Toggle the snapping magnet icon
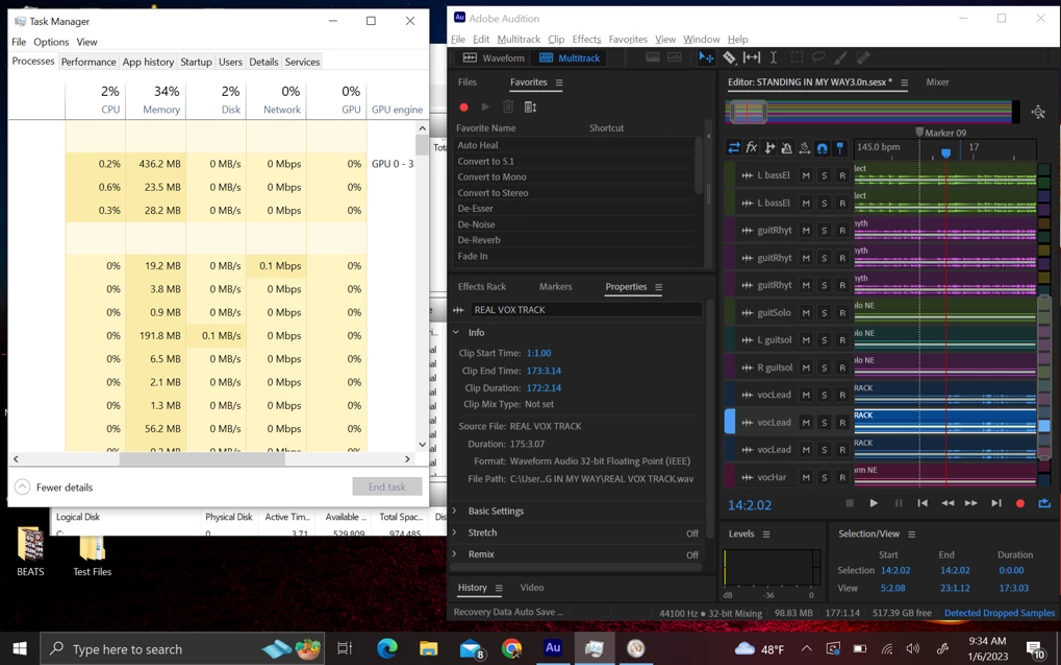 pos(822,147)
